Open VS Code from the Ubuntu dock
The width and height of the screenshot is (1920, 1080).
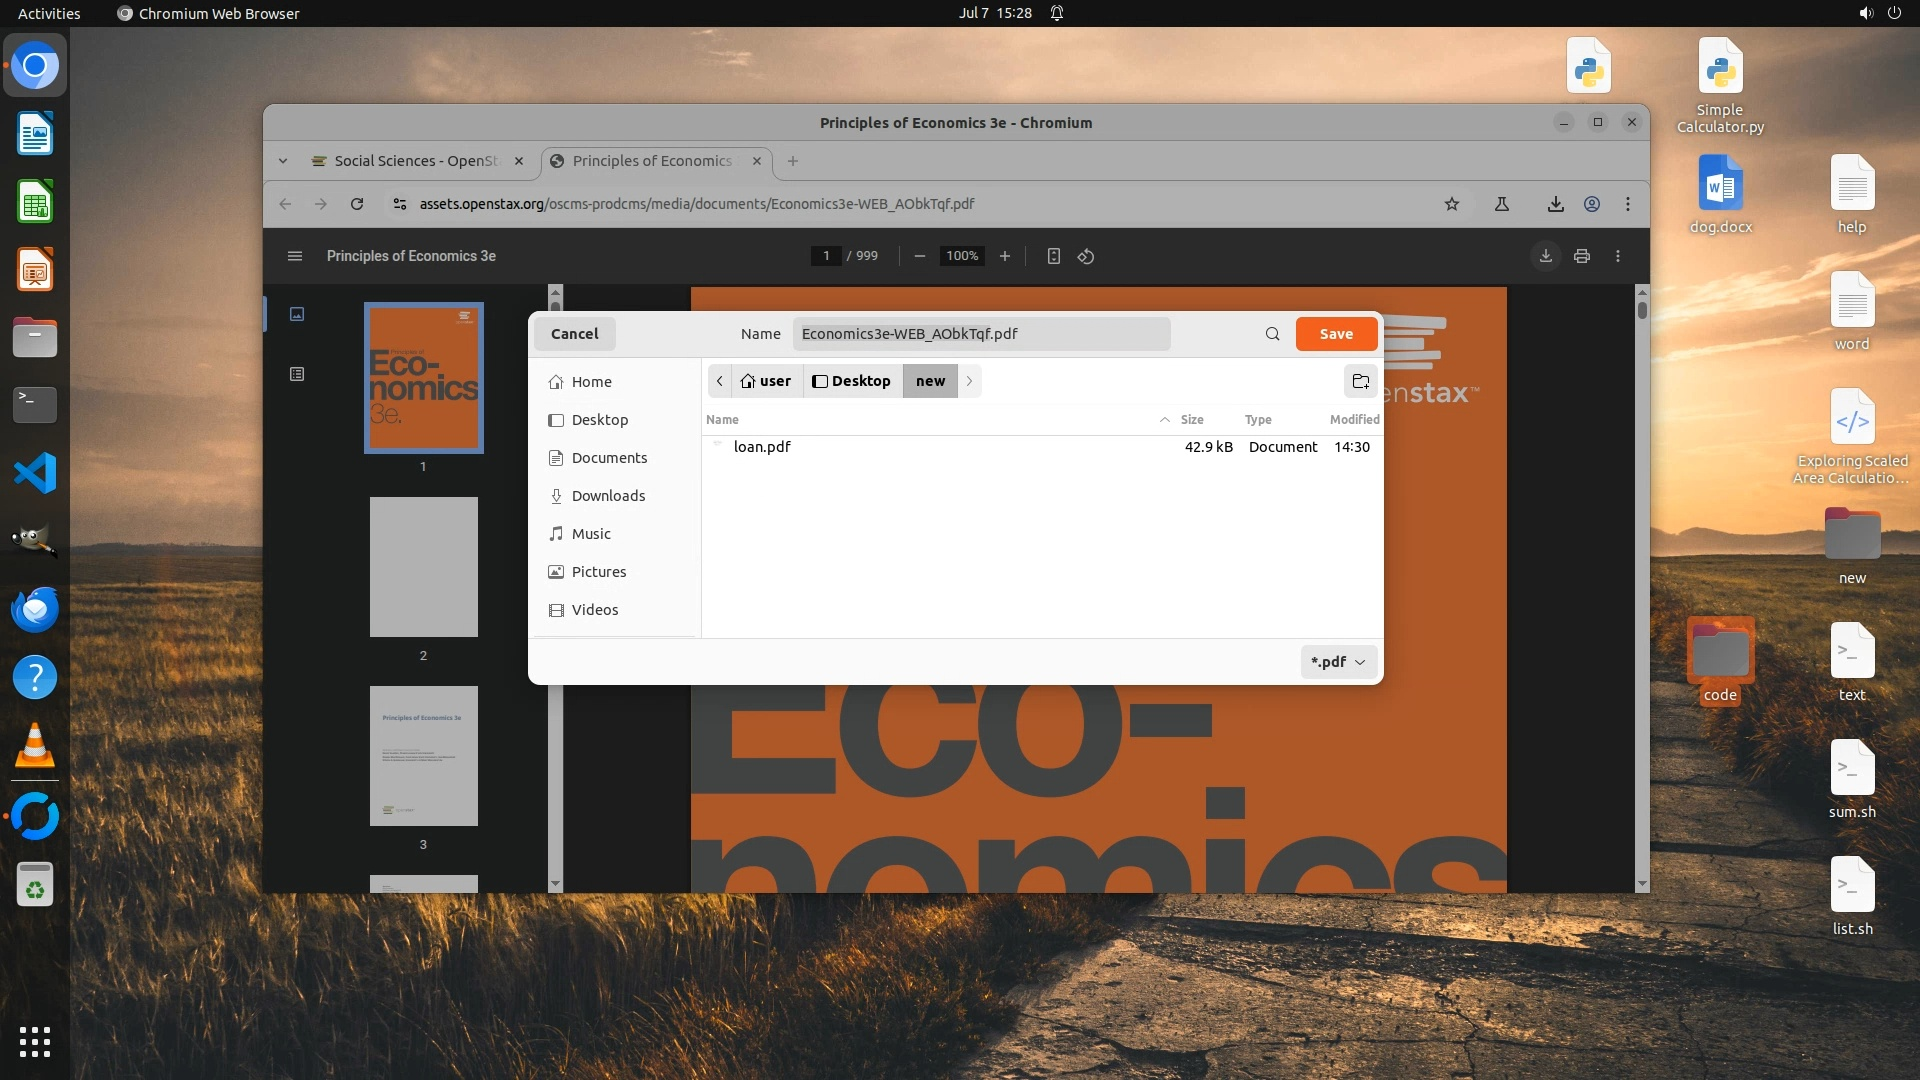(35, 473)
